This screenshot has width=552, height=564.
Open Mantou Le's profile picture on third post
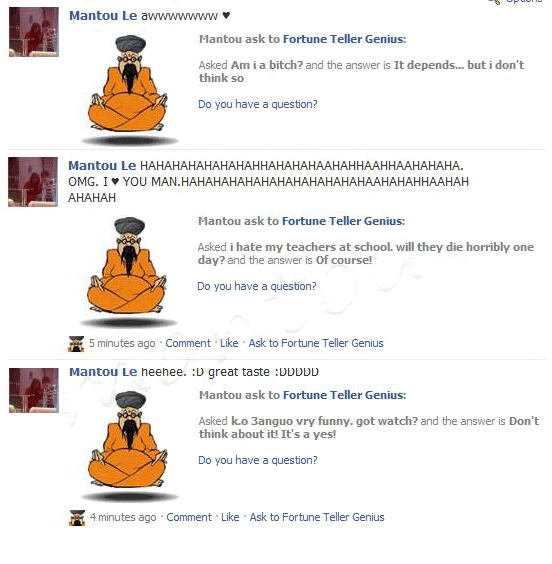point(34,390)
